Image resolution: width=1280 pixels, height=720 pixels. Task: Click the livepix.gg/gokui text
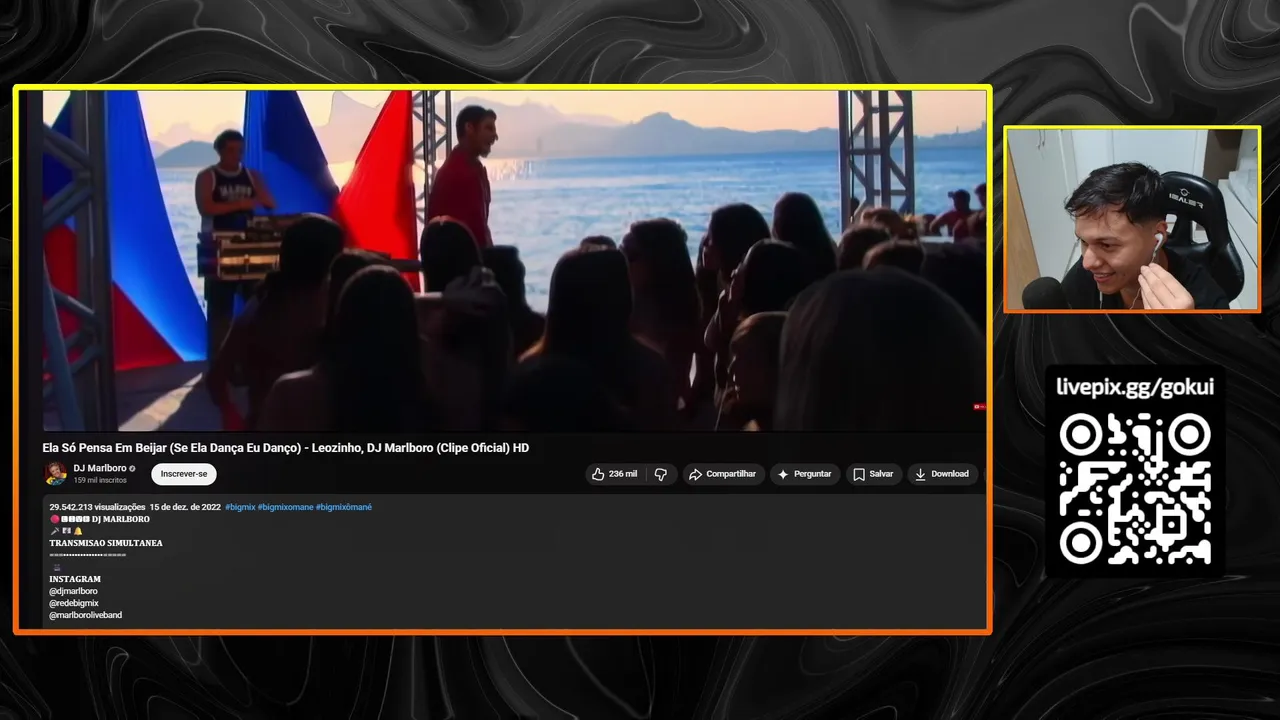[x=1135, y=388]
